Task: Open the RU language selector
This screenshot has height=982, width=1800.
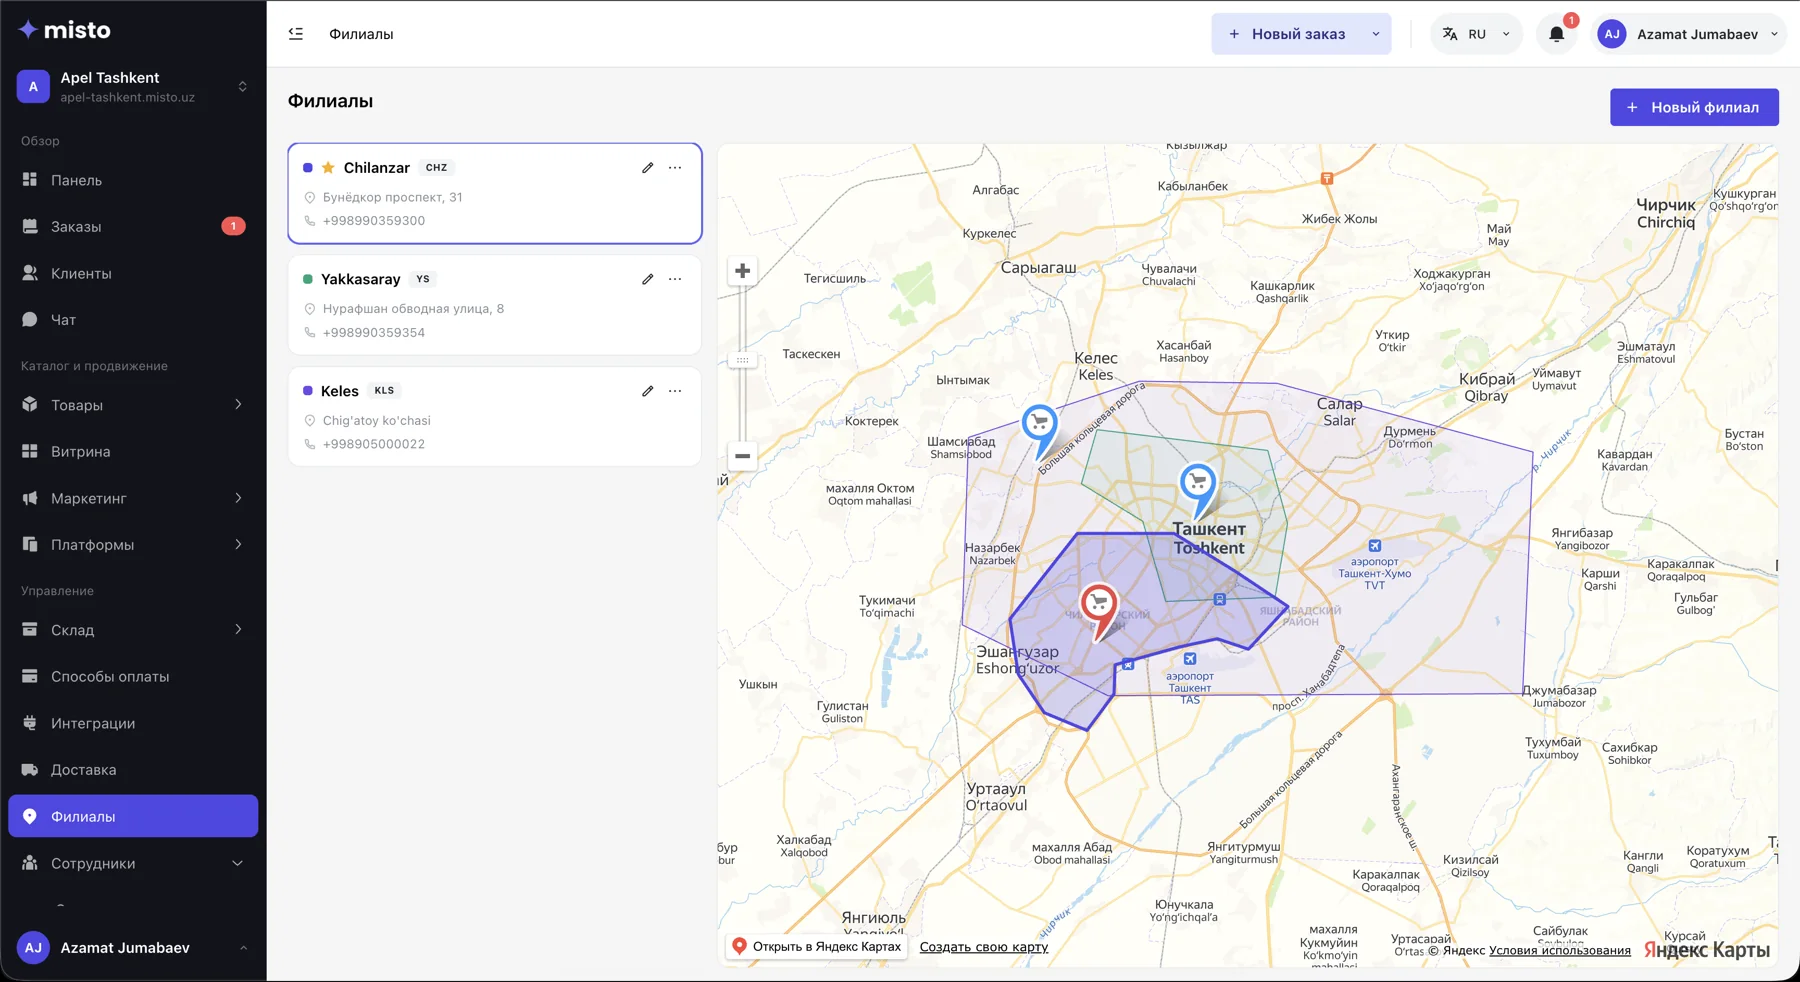Action: [1476, 34]
